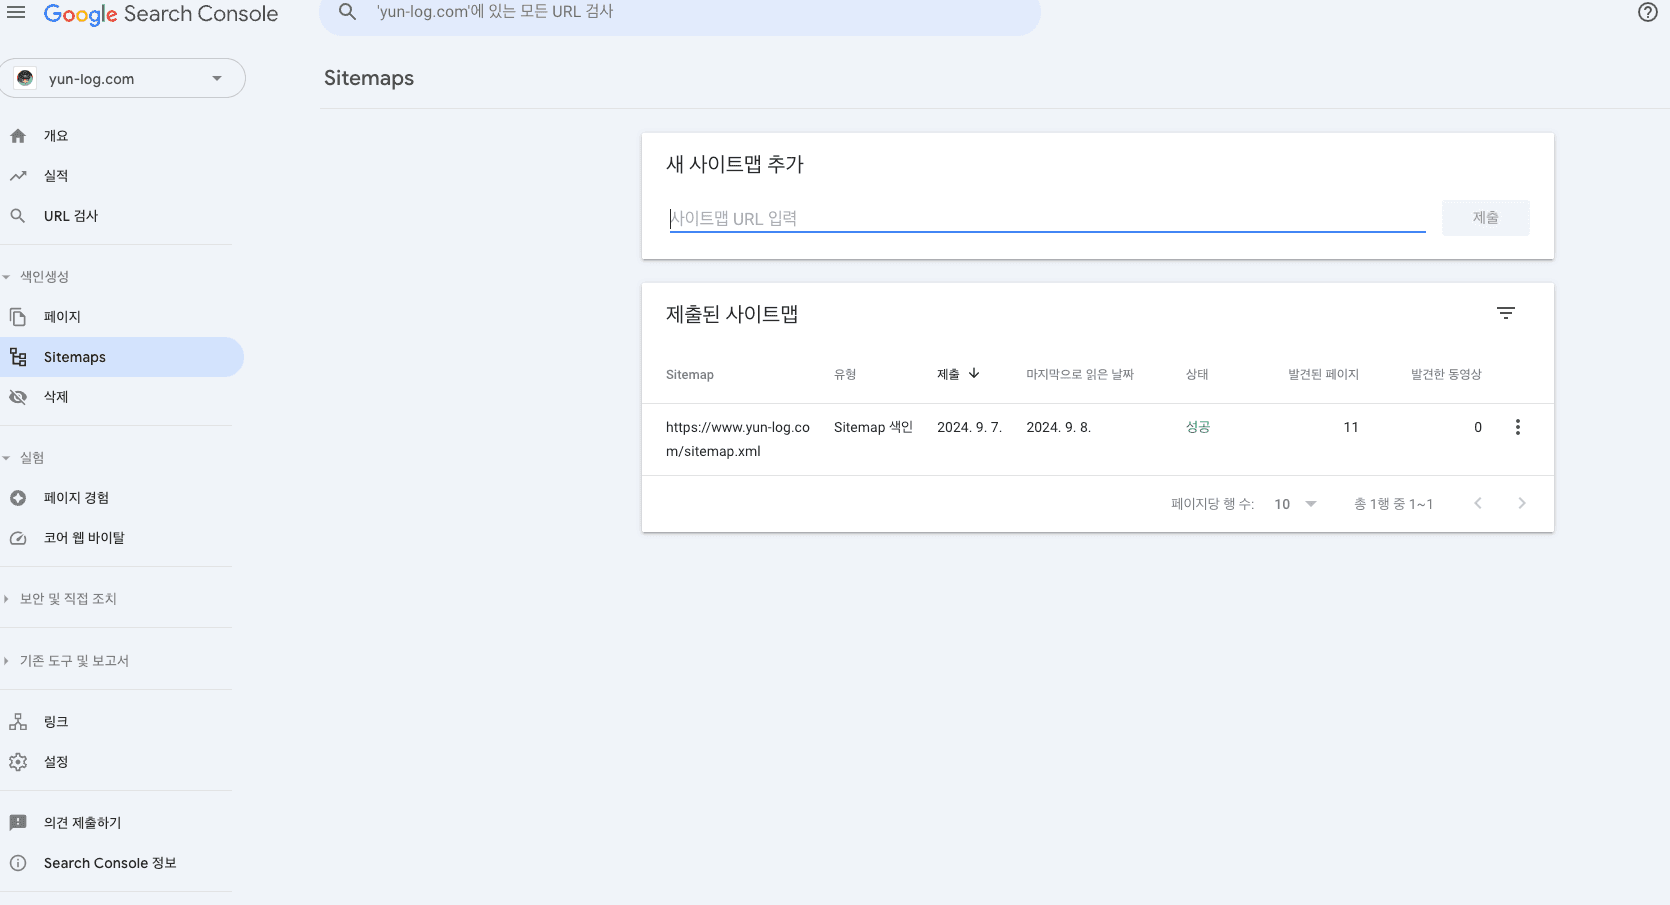Sort by 마지막으로 읽은 날짜 column header

click(1080, 375)
